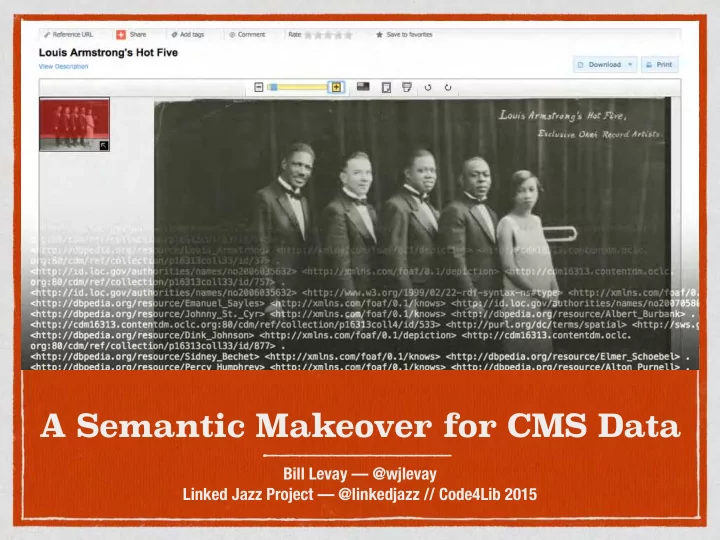Rotate image clockwise

pyautogui.click(x=448, y=87)
